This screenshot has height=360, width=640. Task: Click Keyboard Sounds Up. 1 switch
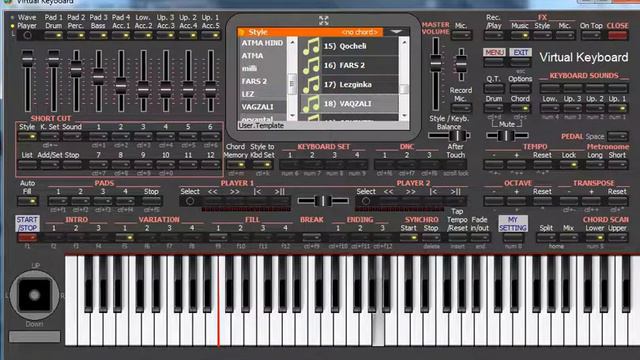click(617, 108)
